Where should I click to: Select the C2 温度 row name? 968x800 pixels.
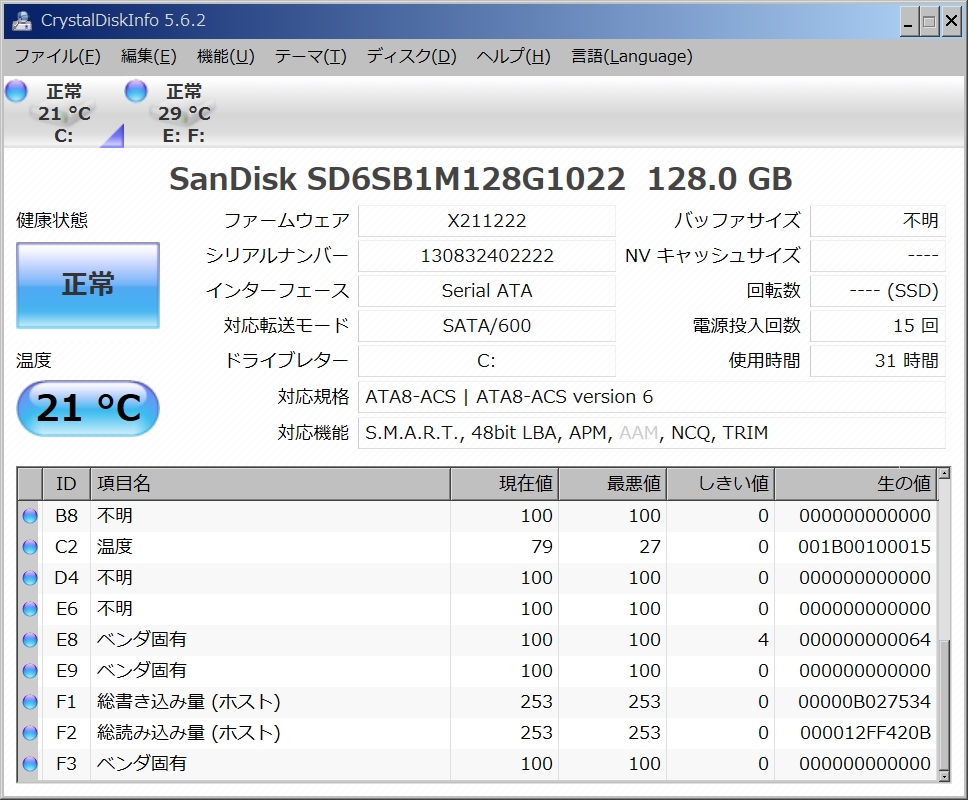pyautogui.click(x=115, y=547)
